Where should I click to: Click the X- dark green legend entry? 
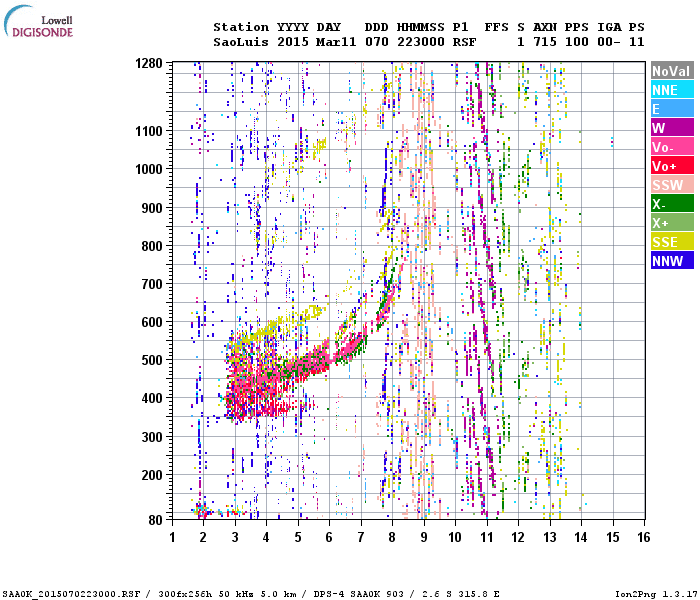672,204
